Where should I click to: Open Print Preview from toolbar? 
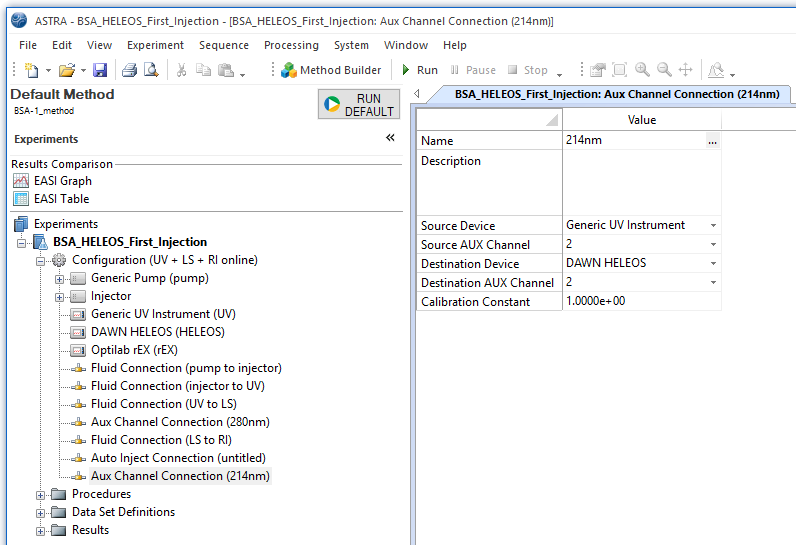[x=150, y=70]
